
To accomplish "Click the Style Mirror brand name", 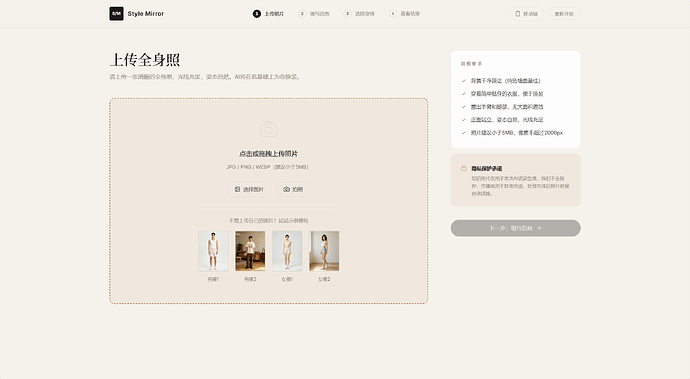I will 146,14.
